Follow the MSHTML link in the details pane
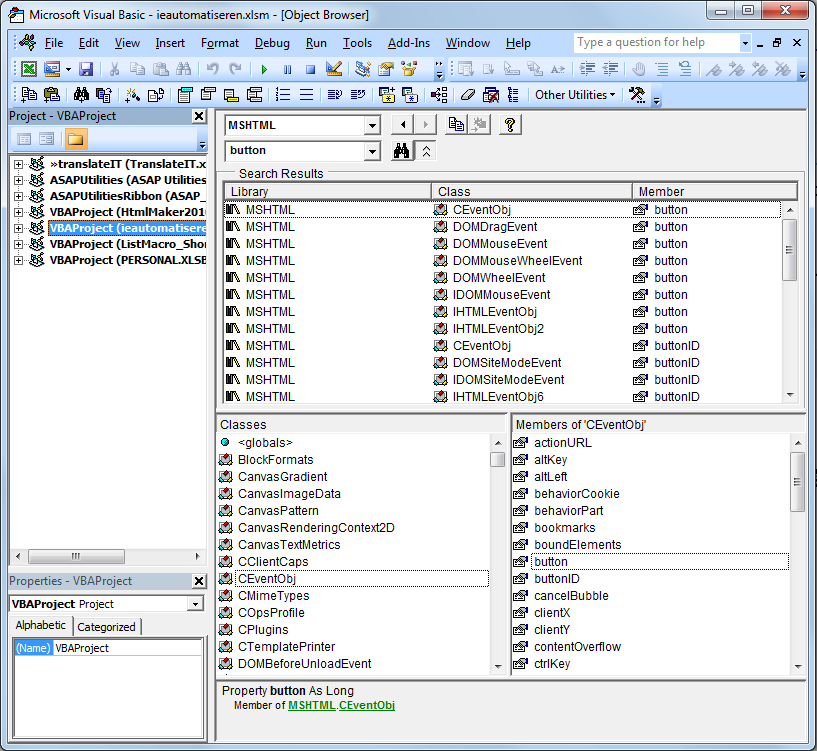The image size is (817, 751). pyautogui.click(x=312, y=706)
